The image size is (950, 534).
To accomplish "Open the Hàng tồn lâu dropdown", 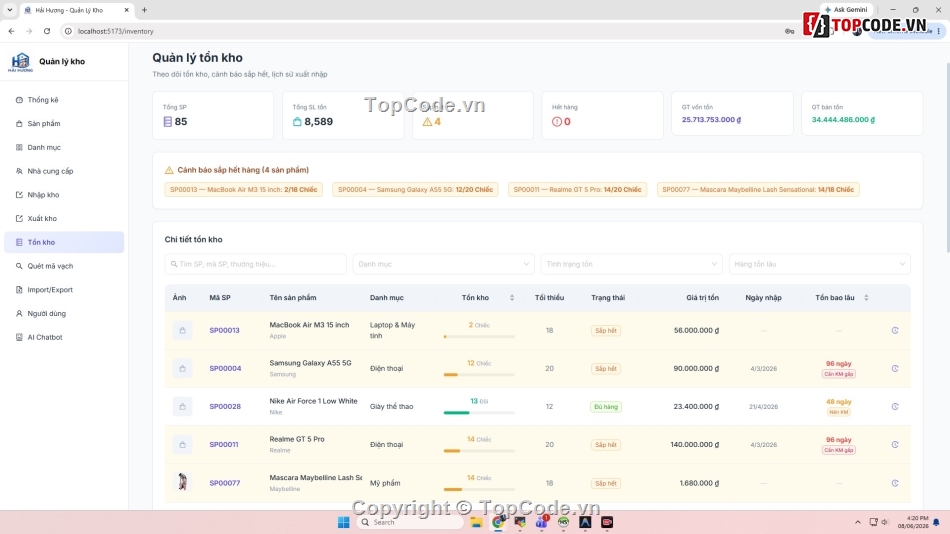I will 820,264.
